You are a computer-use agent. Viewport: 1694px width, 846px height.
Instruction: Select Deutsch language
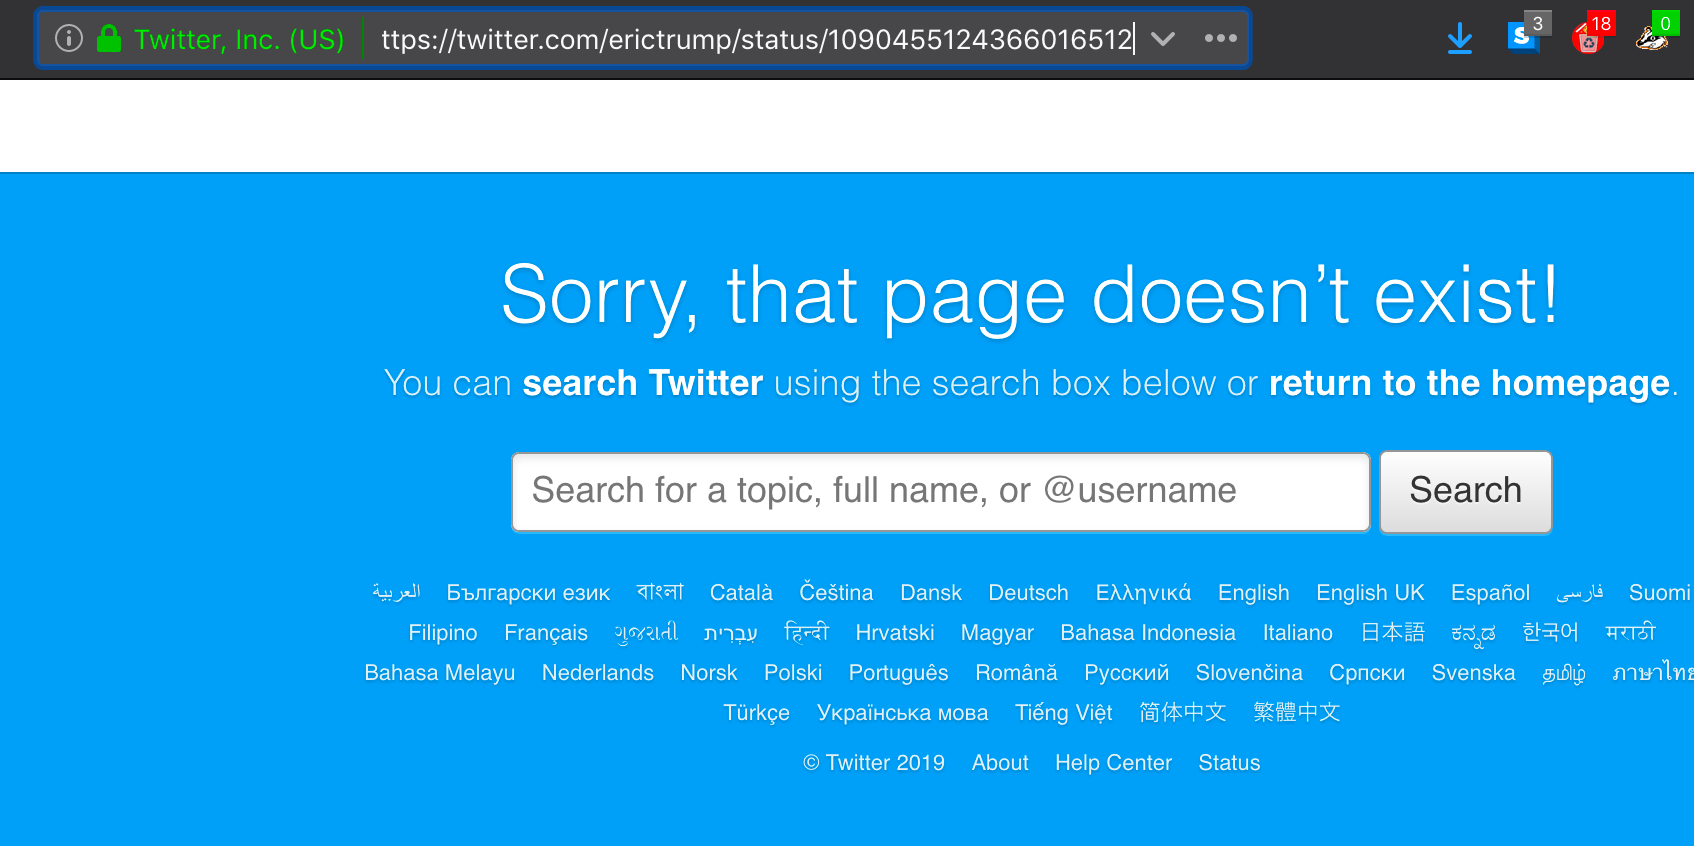pyautogui.click(x=1028, y=593)
